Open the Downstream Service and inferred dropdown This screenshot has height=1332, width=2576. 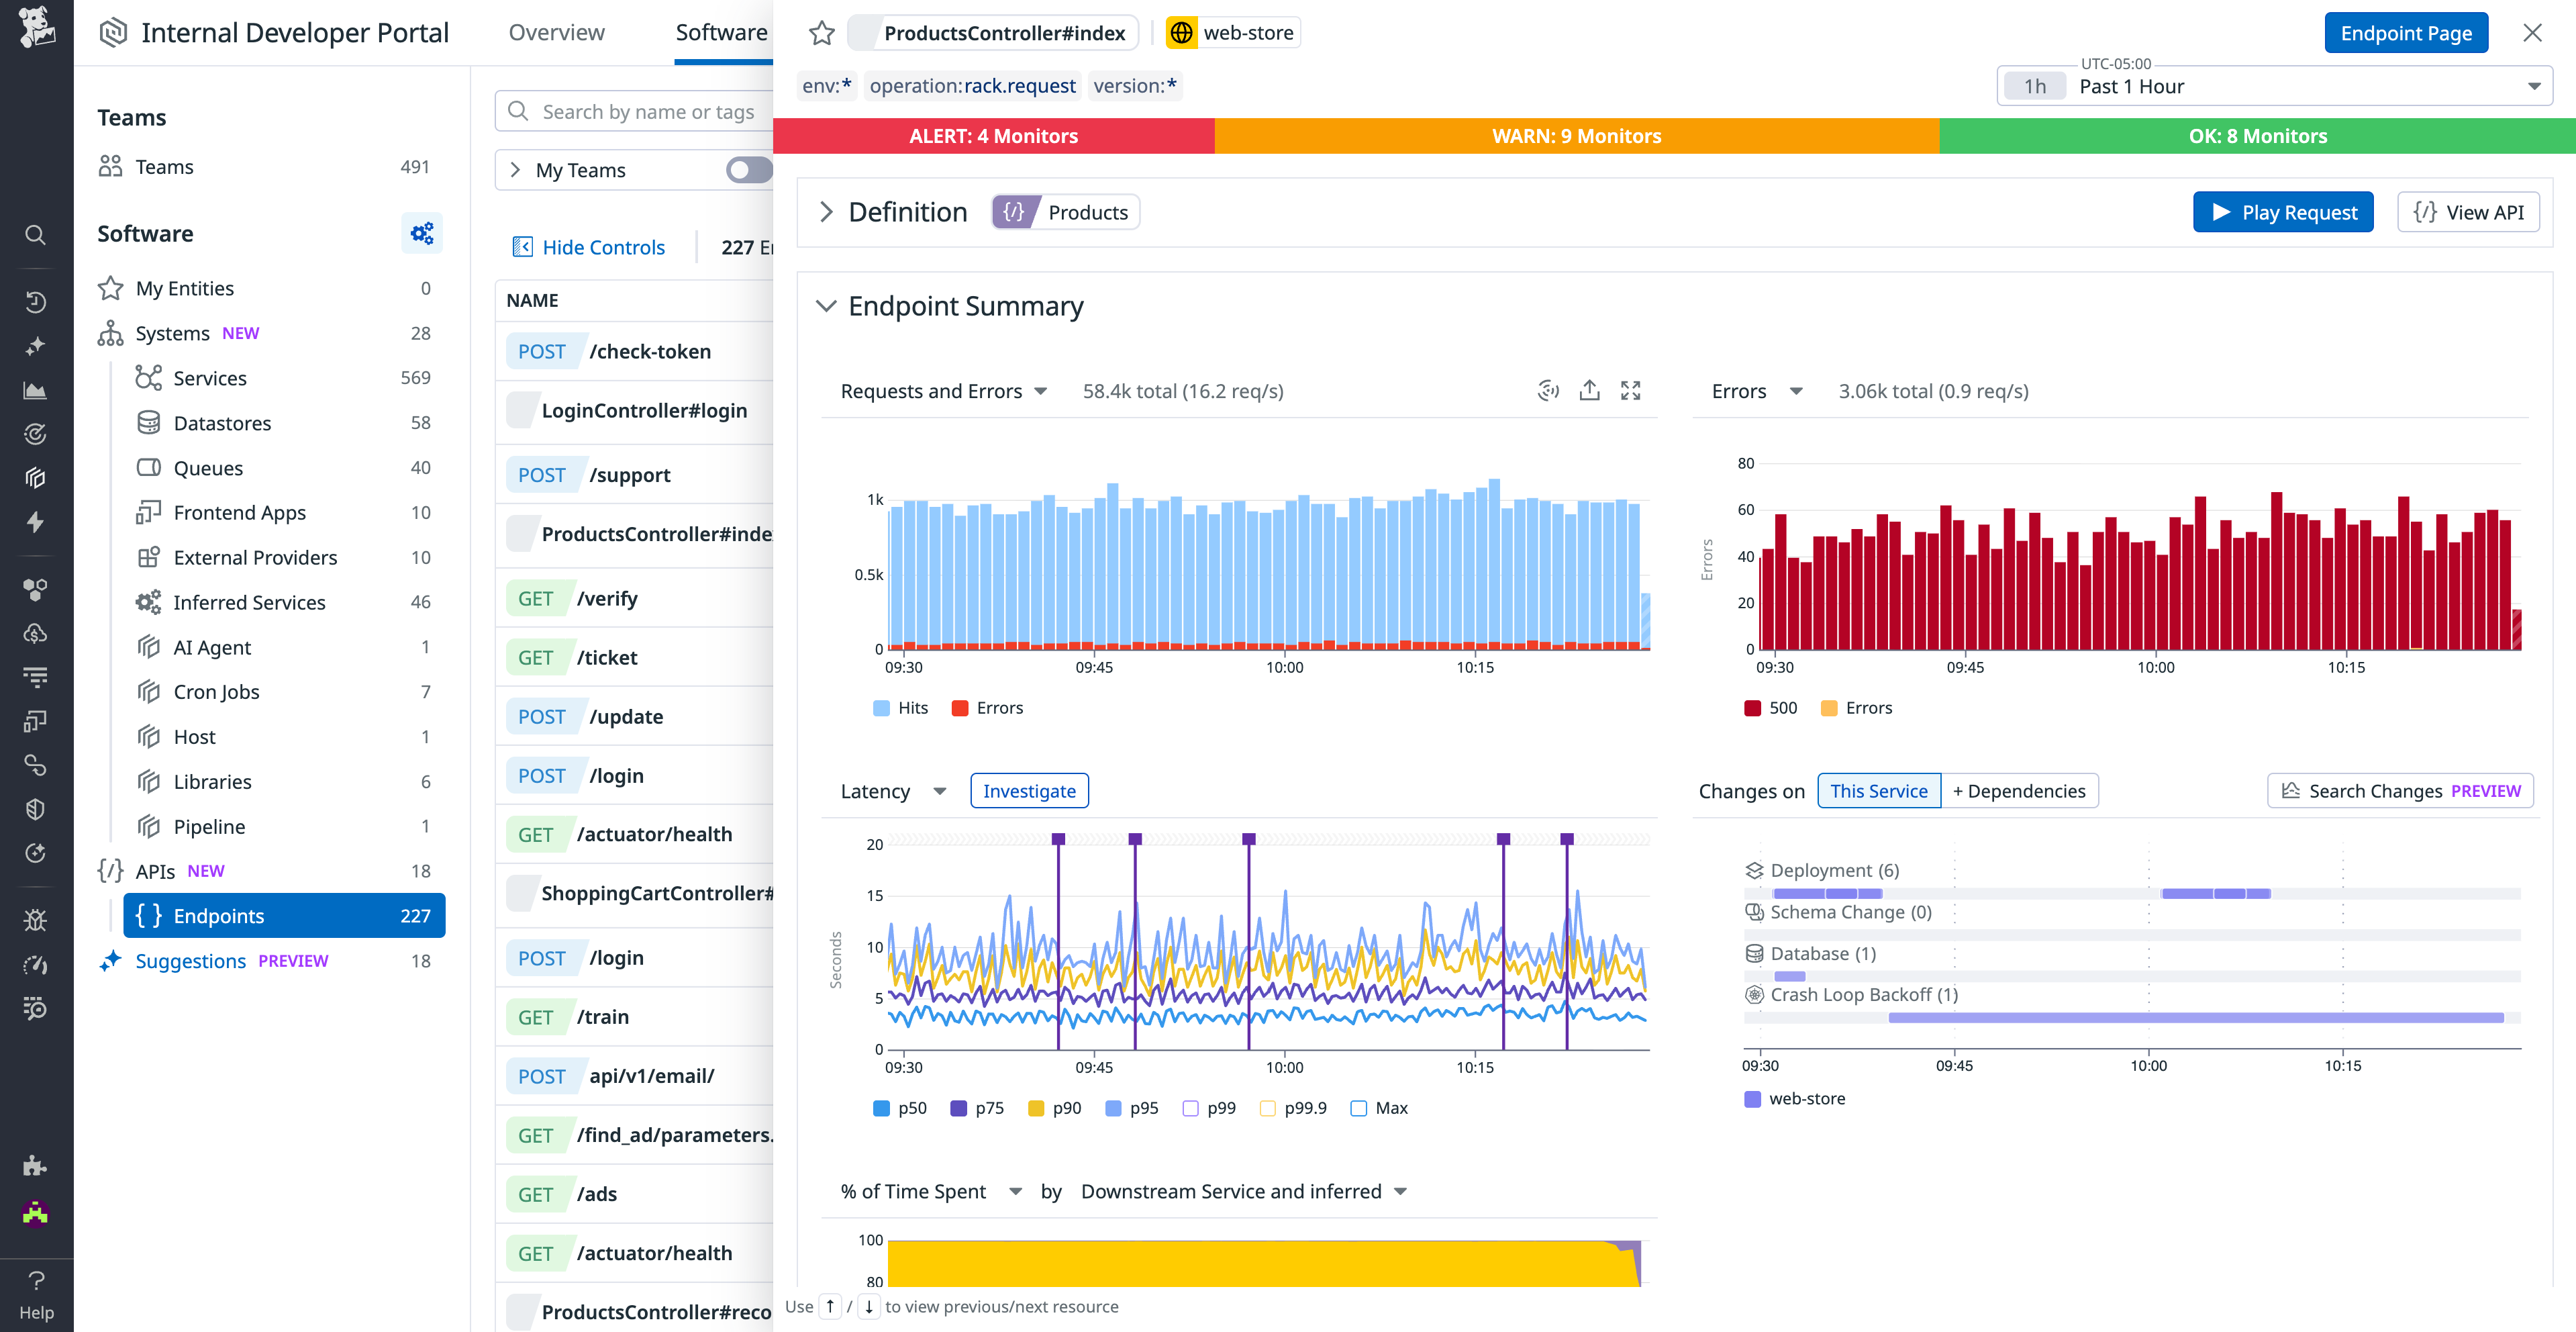1243,1191
